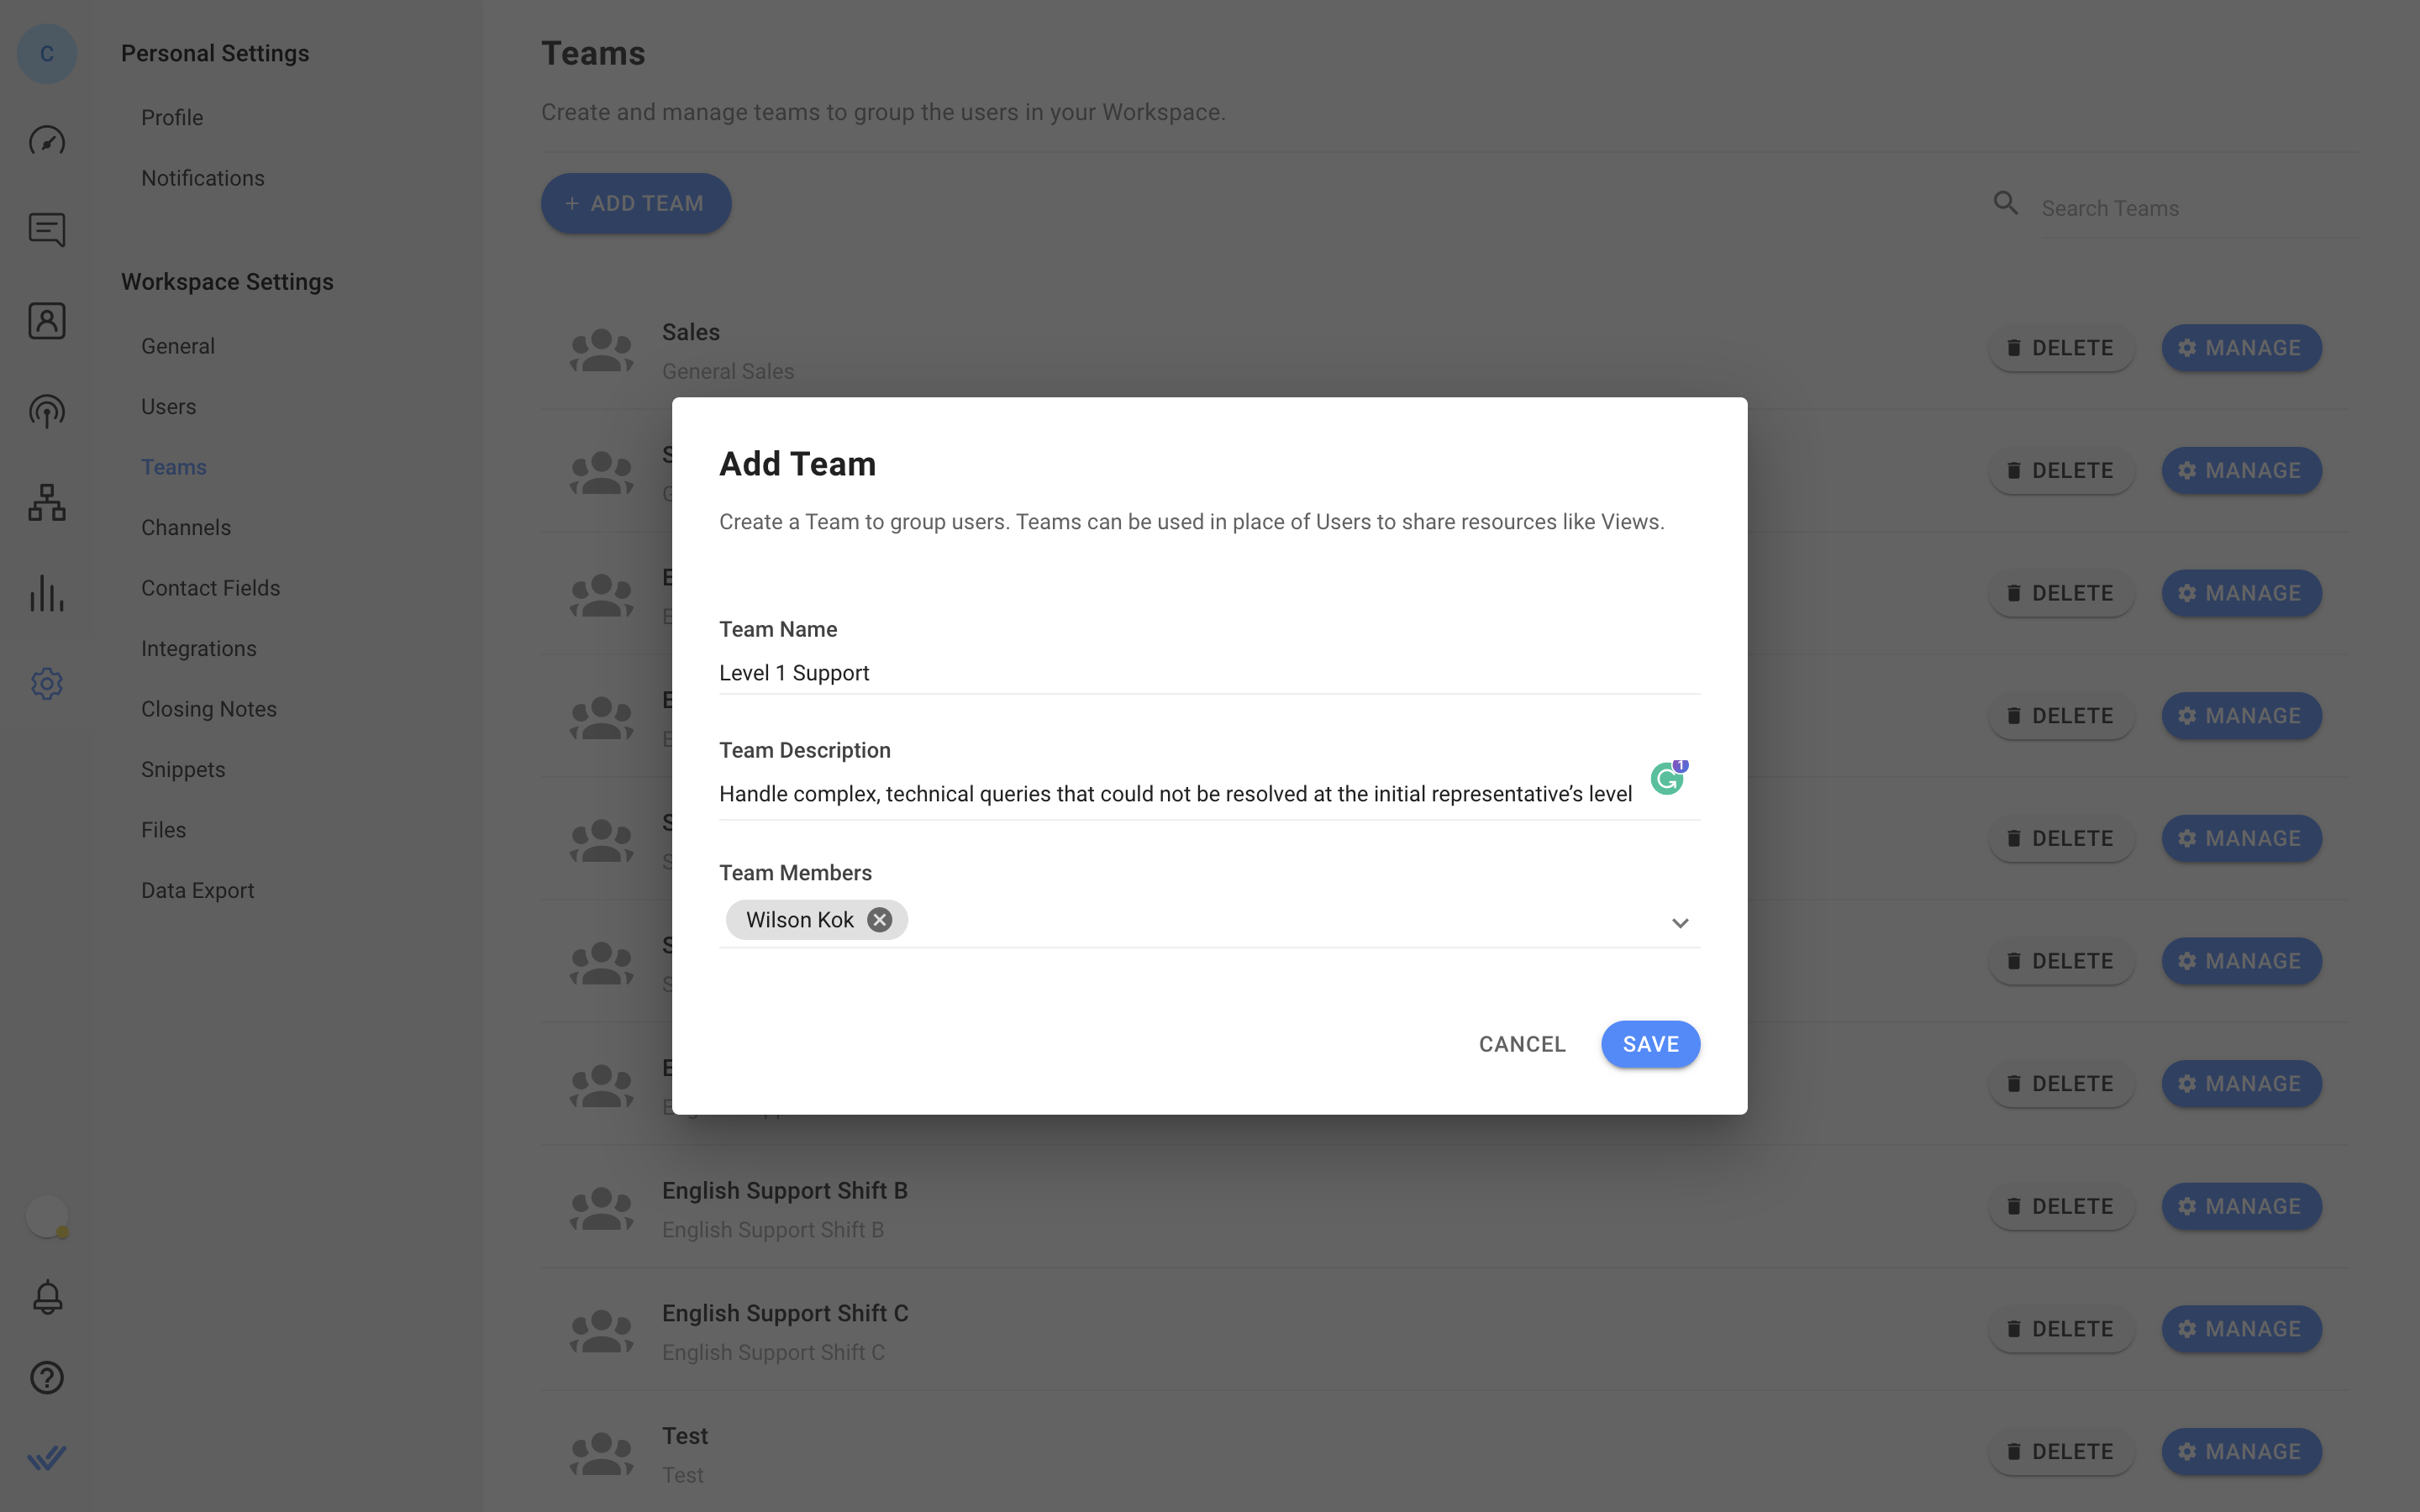
Task: Click Team Name input field
Action: point(1209,670)
